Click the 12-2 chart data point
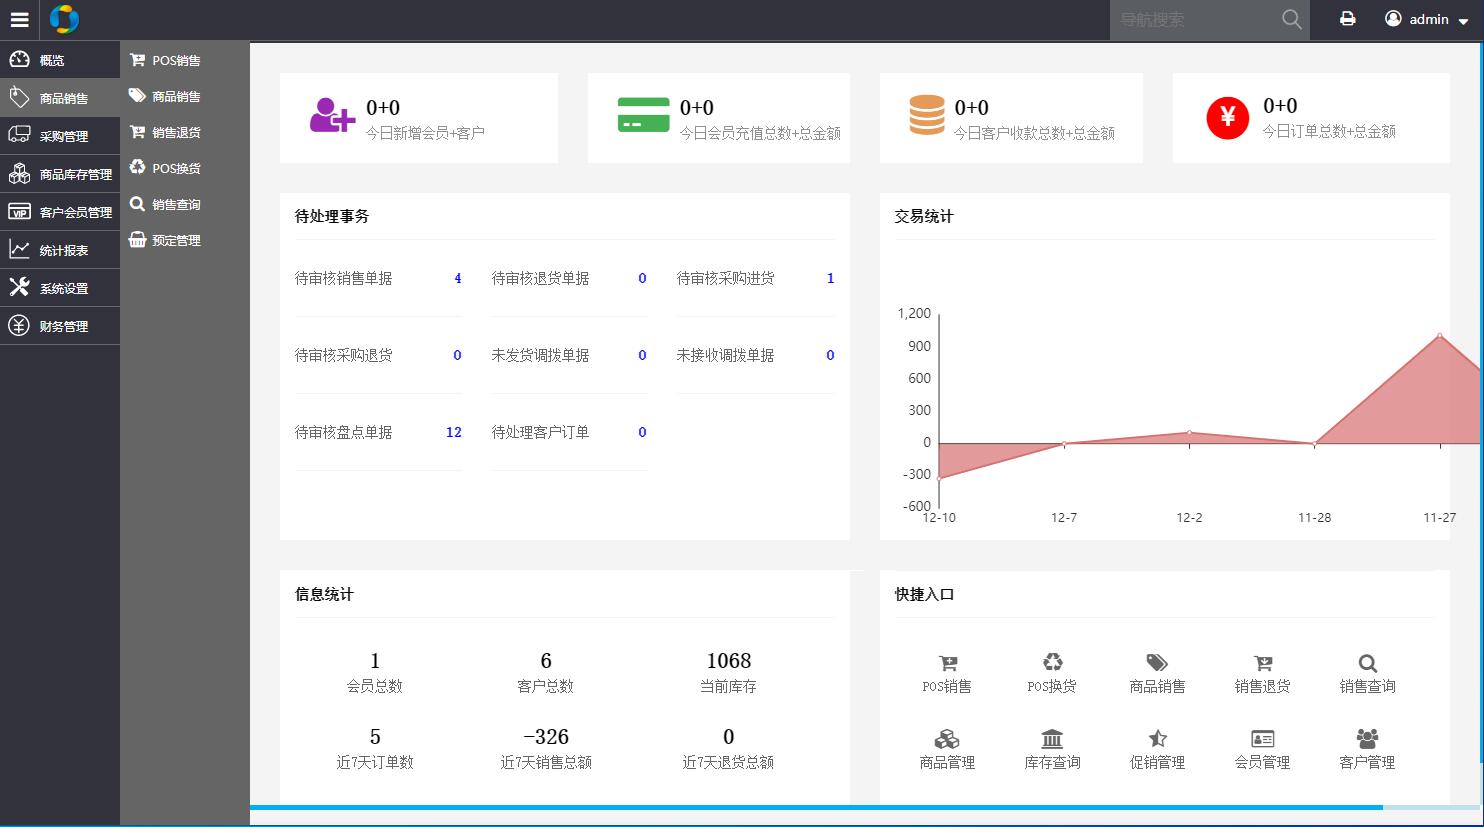 pos(1189,432)
